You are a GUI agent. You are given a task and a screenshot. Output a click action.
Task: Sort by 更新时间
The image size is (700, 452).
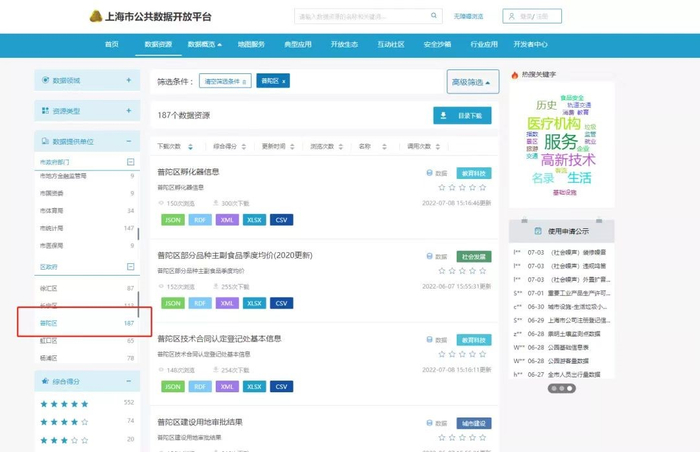(x=278, y=146)
